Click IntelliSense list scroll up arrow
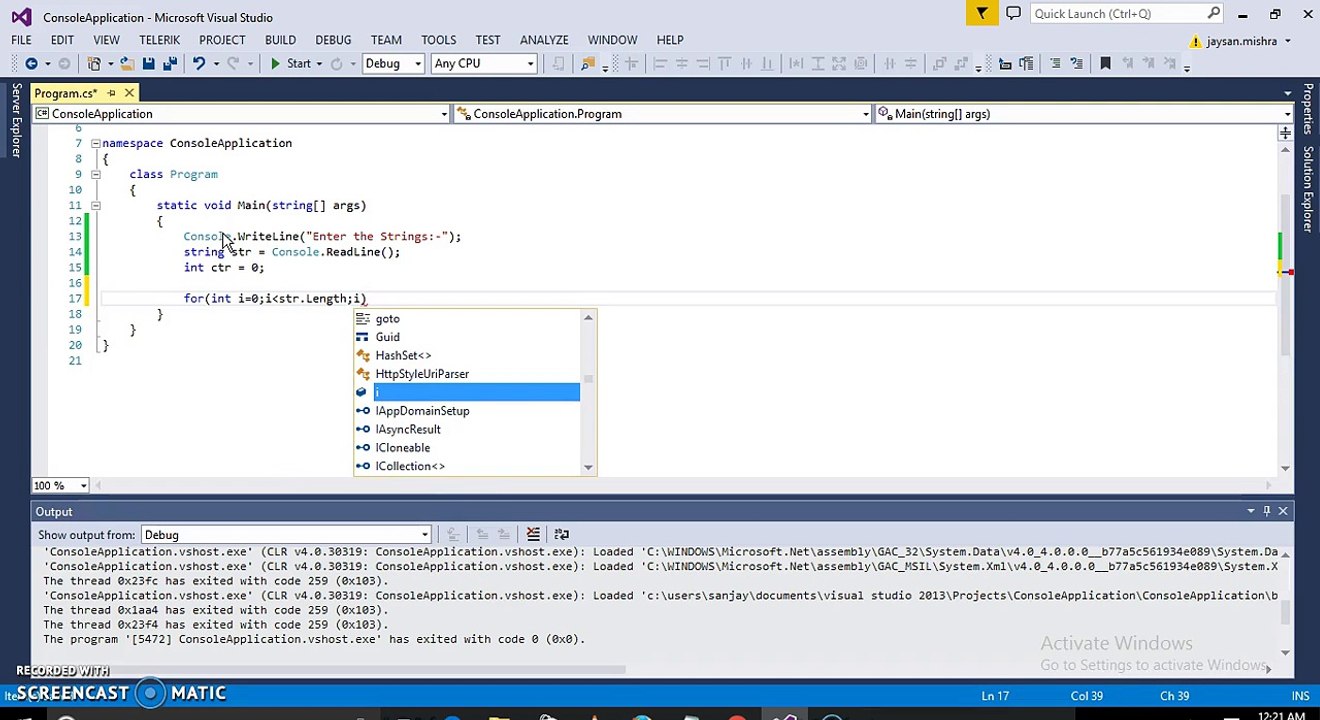 pos(588,318)
